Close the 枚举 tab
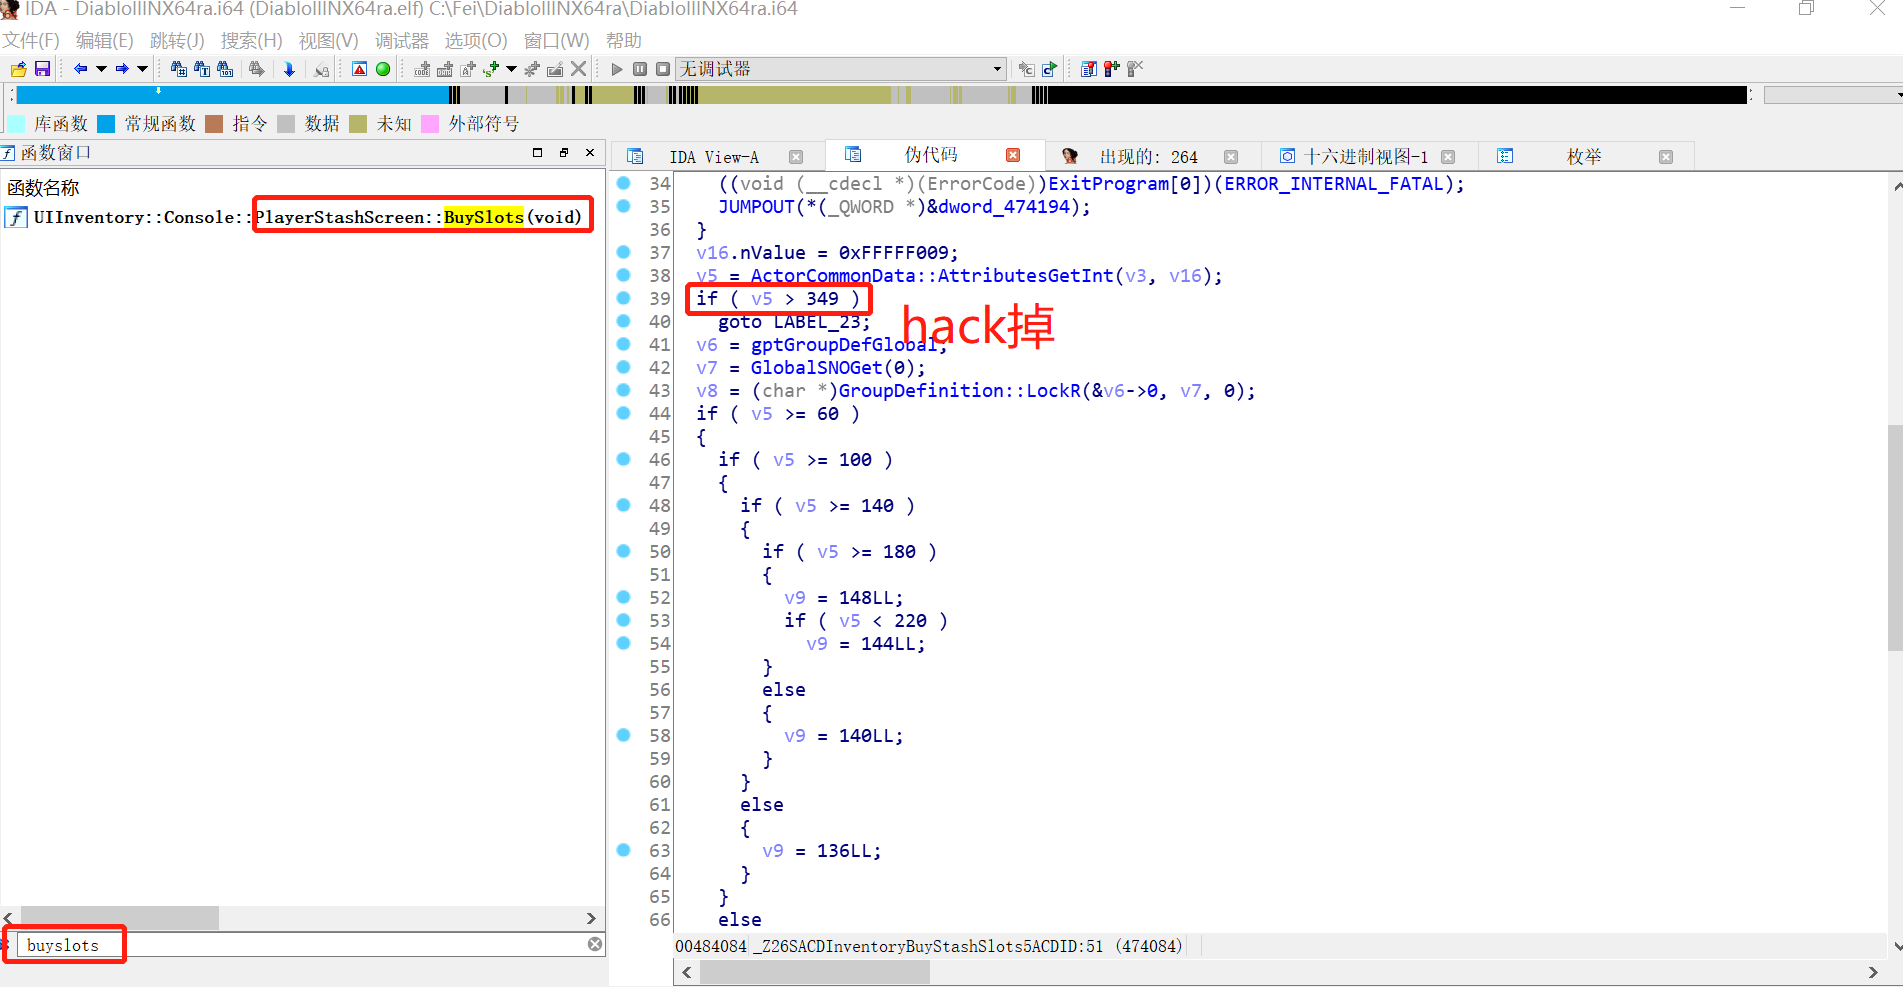This screenshot has height=987, width=1903. click(x=1666, y=157)
